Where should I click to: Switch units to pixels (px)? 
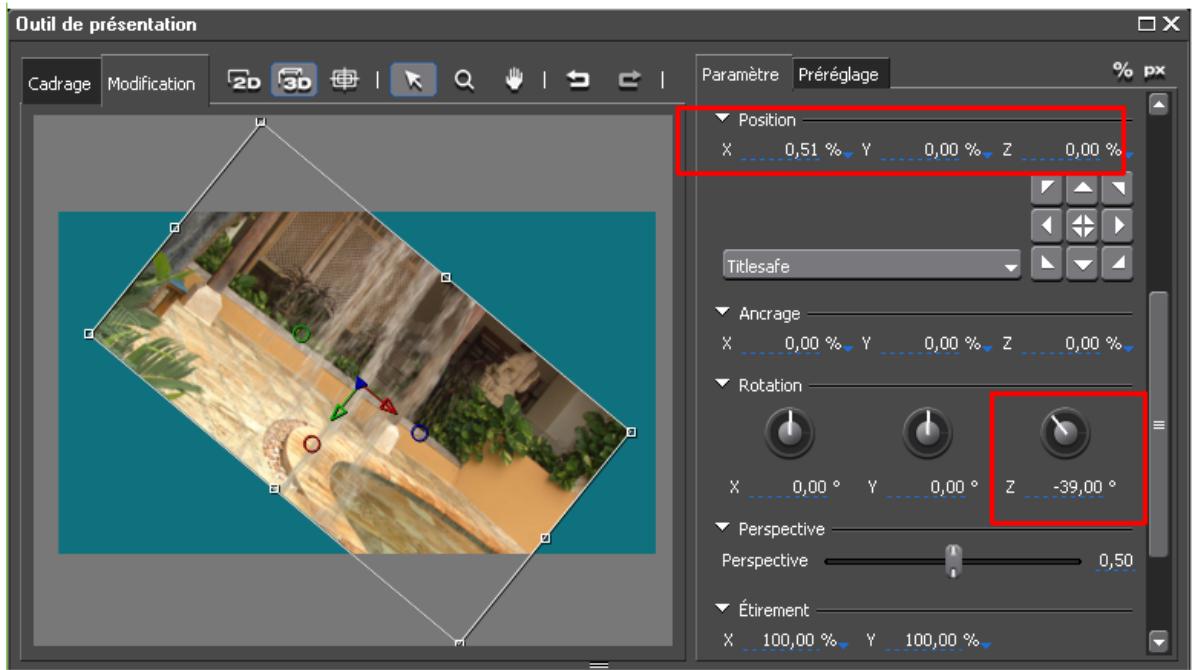pyautogui.click(x=1154, y=71)
